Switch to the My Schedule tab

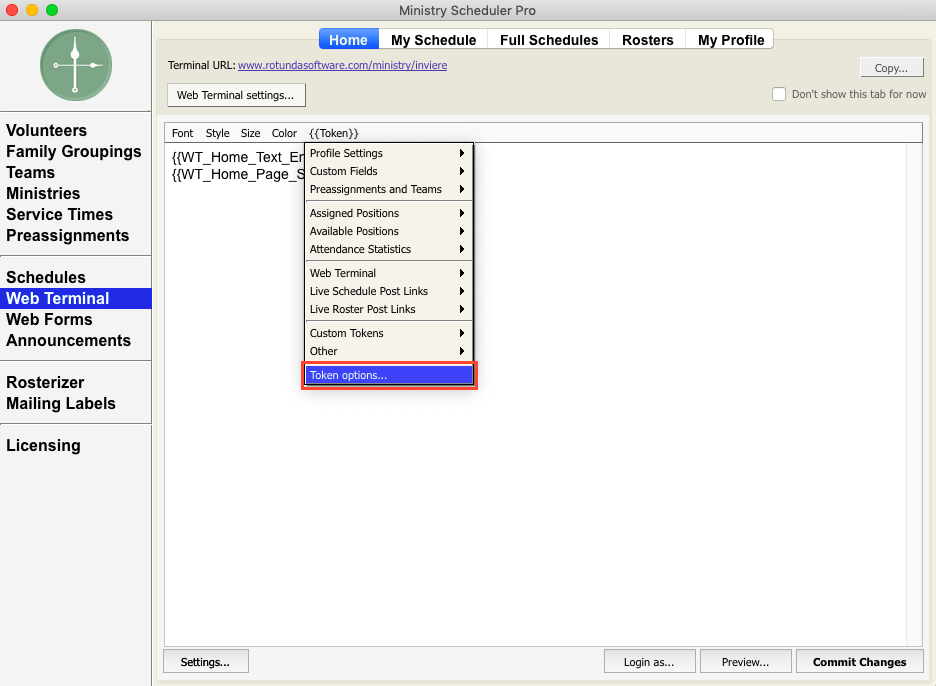coord(433,40)
